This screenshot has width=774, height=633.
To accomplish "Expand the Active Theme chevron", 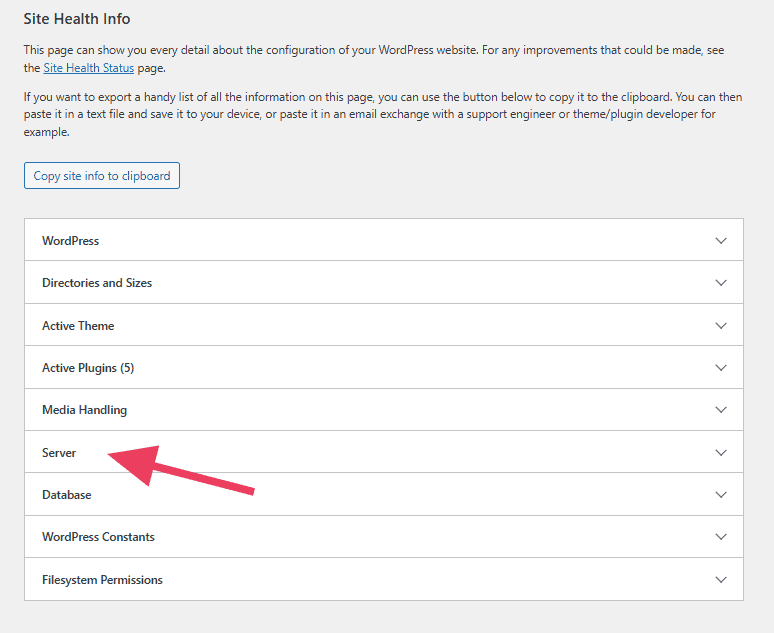I will 721,325.
